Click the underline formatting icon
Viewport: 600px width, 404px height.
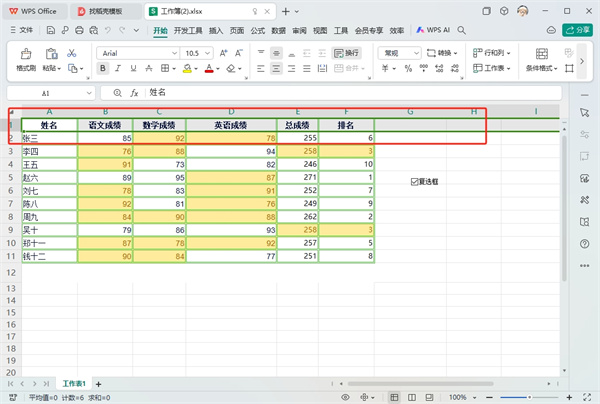click(x=133, y=68)
